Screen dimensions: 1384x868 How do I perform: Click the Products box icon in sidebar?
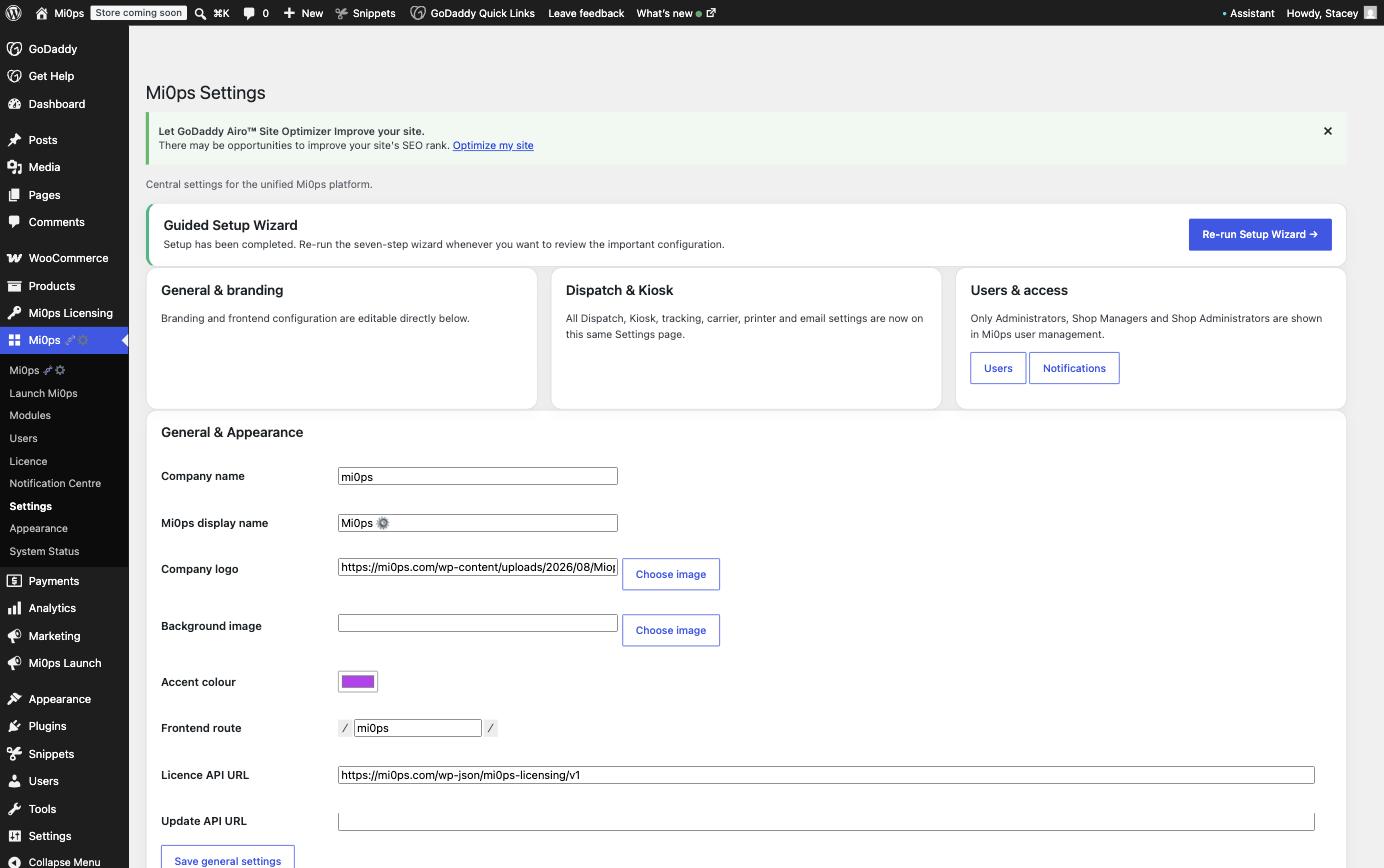[14, 286]
